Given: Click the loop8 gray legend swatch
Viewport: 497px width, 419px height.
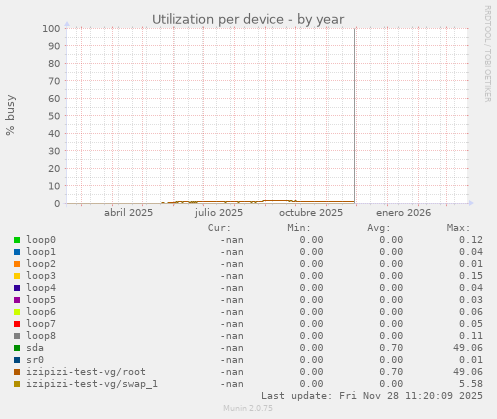Looking at the screenshot, I should pos(17,336).
